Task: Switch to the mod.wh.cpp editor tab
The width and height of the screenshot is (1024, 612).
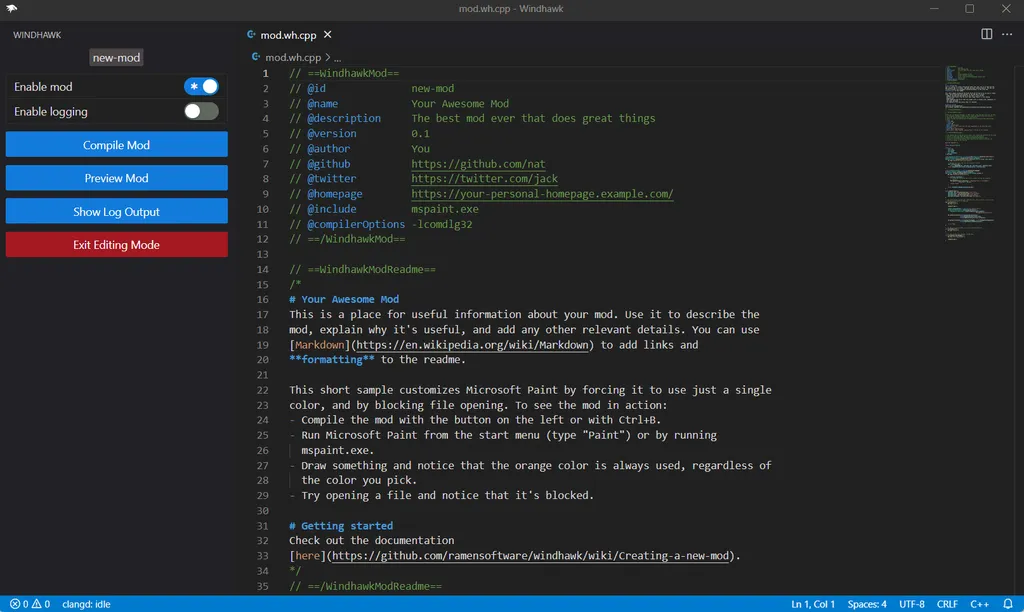Action: click(290, 33)
